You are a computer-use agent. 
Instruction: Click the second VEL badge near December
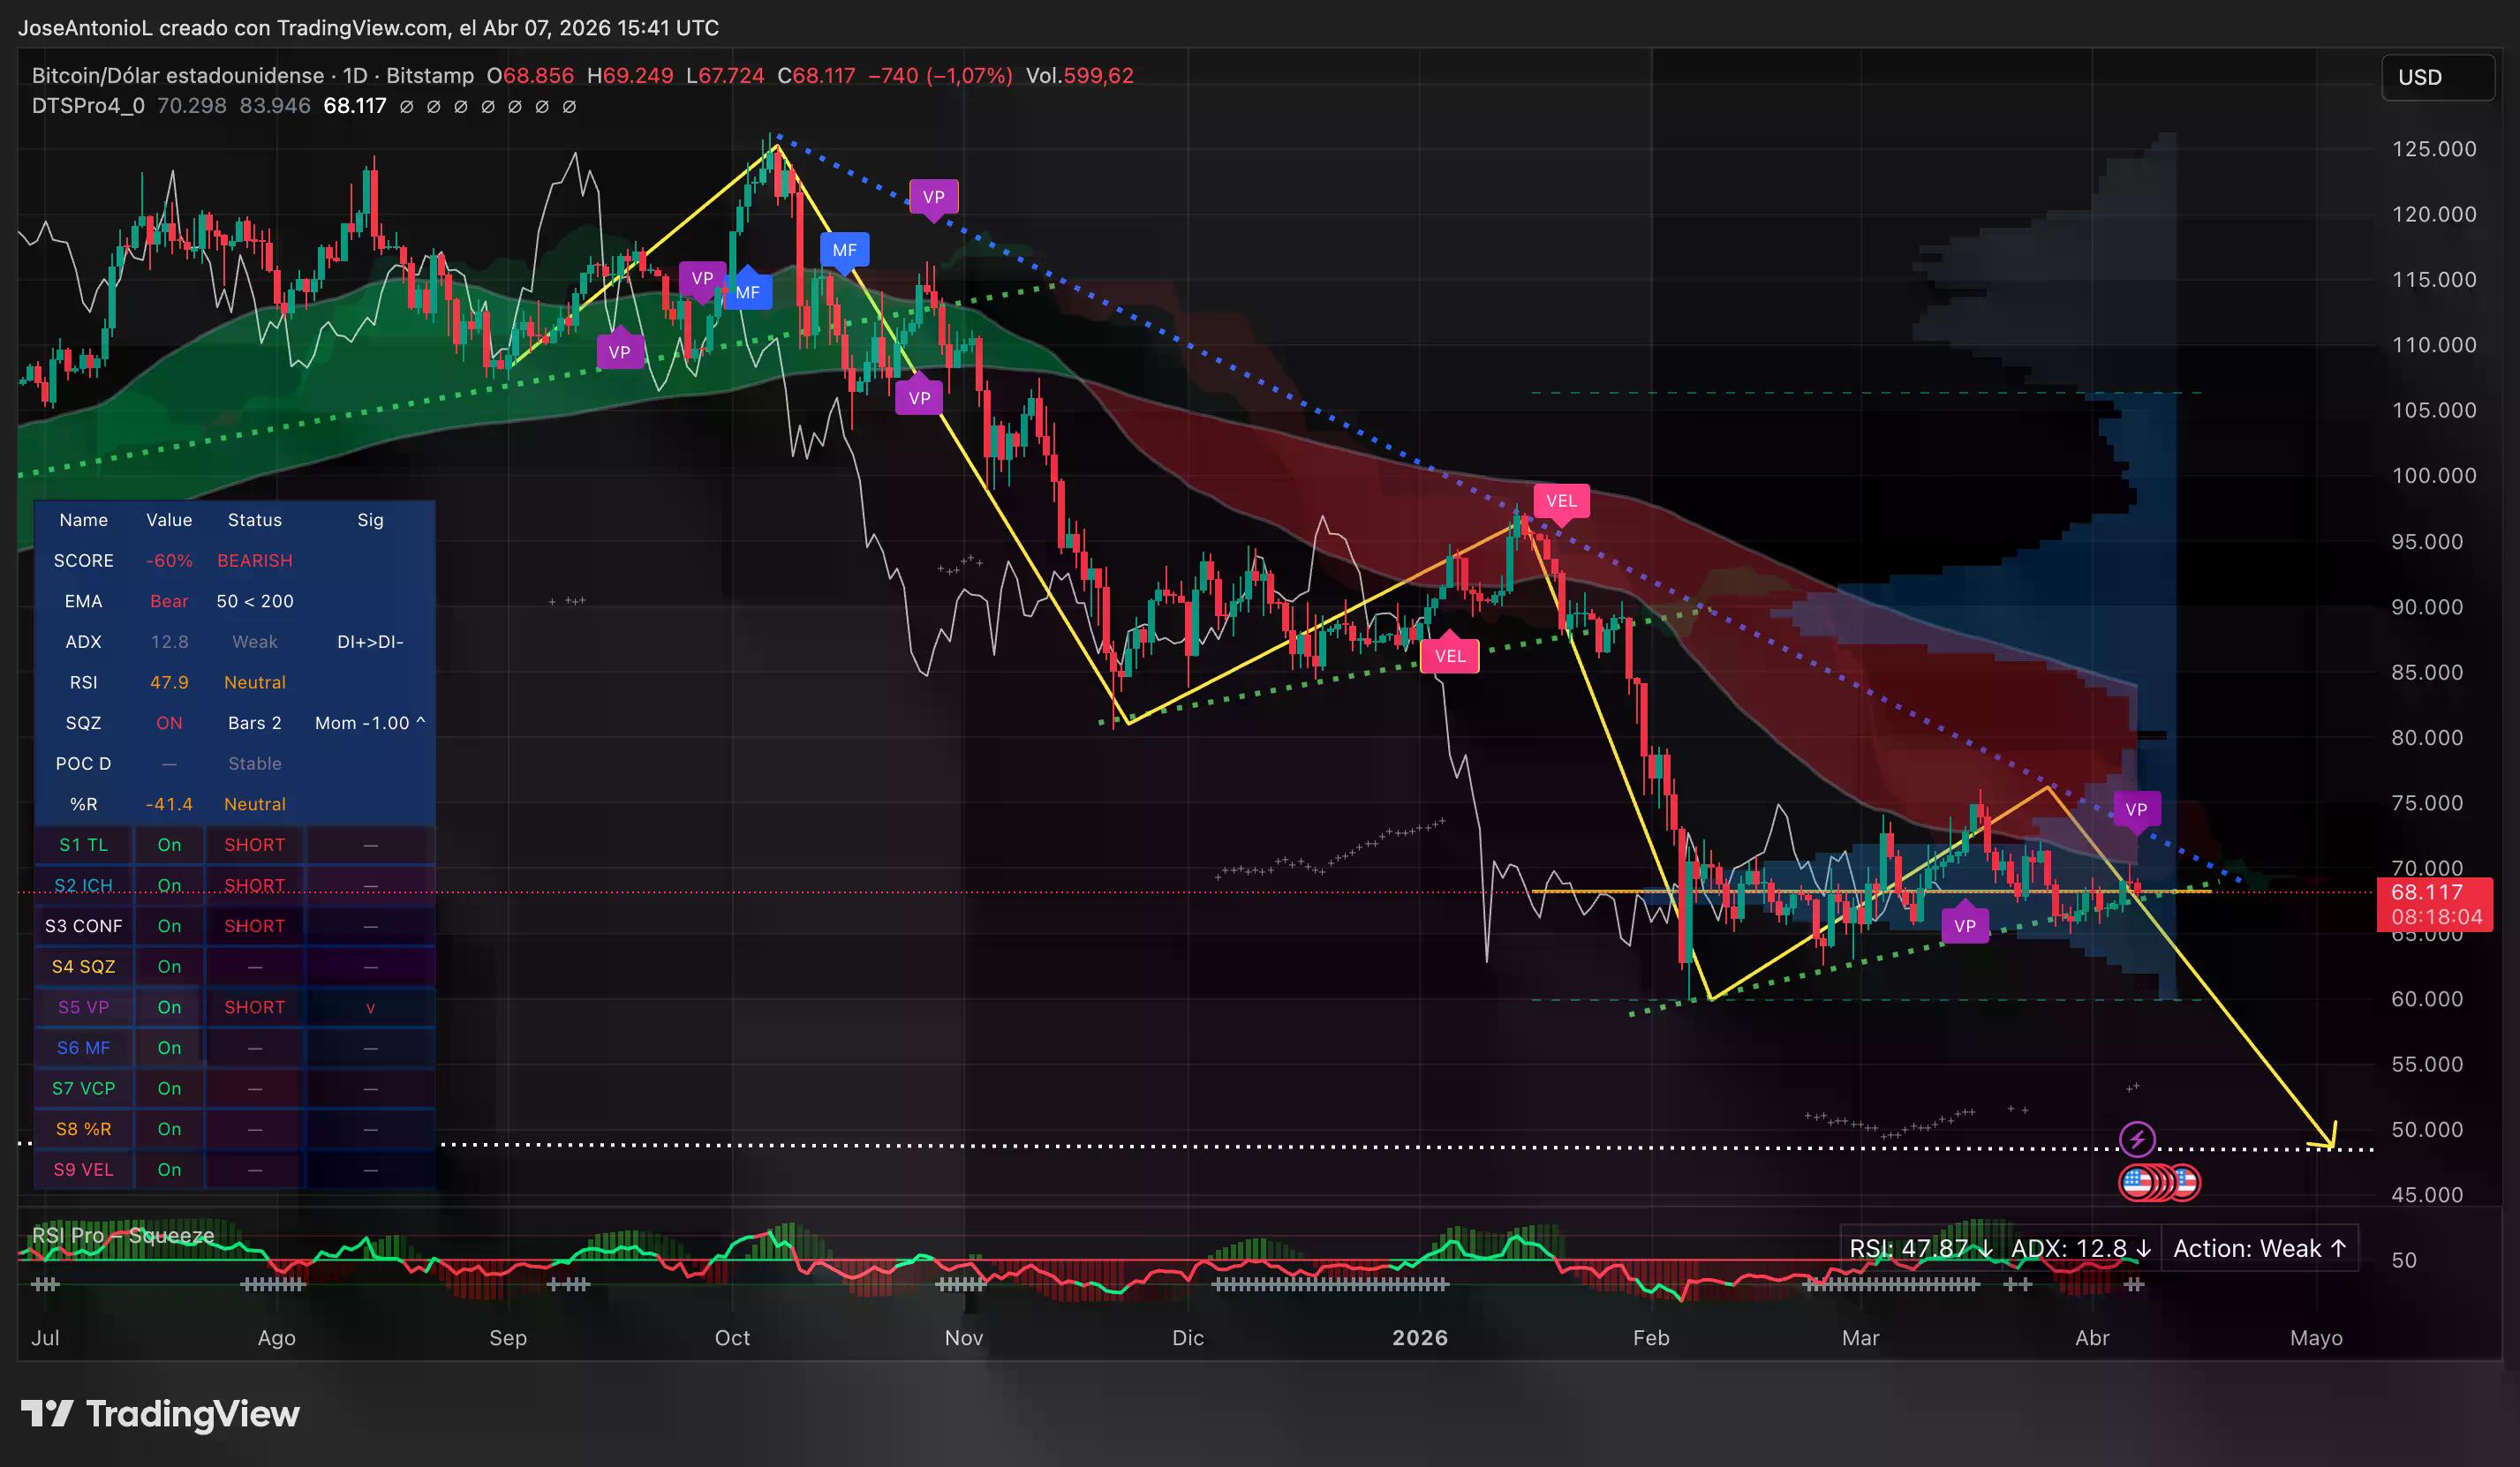click(1450, 656)
